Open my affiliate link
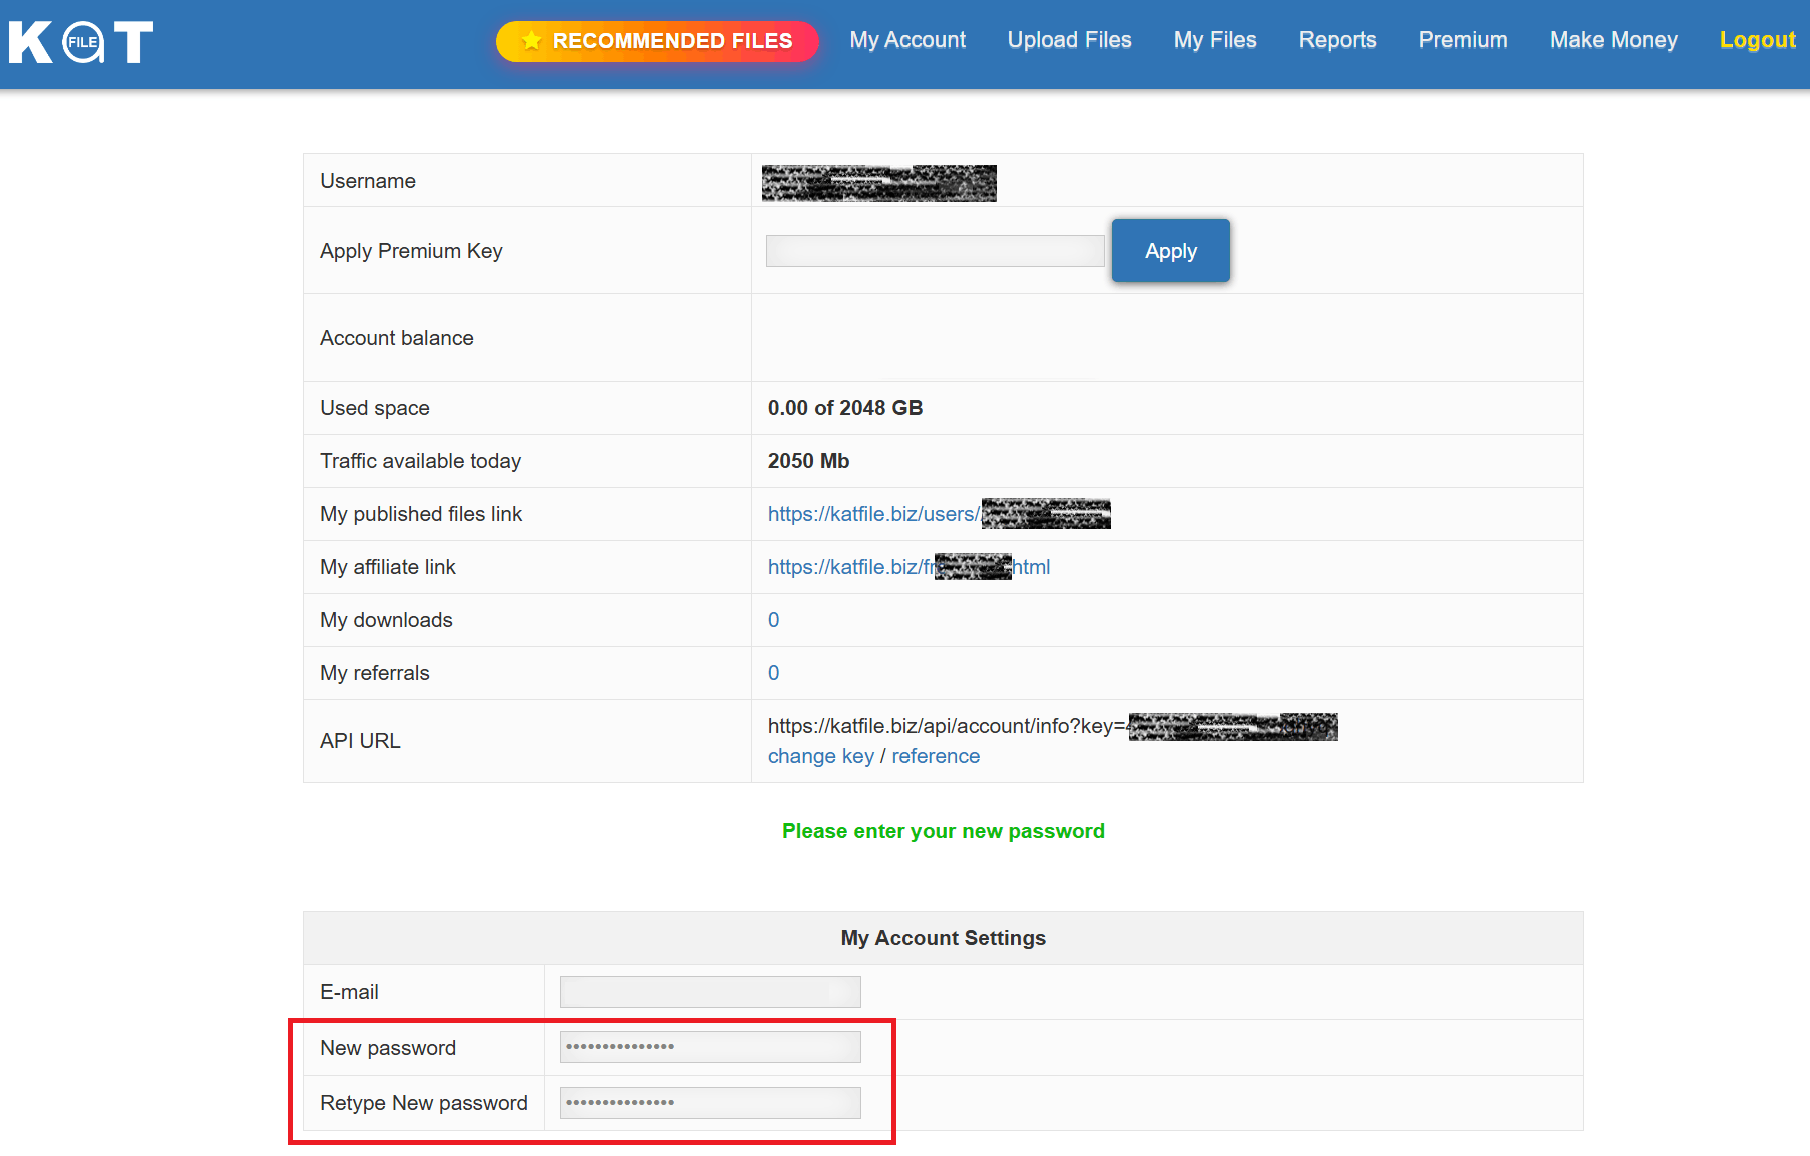 (909, 567)
